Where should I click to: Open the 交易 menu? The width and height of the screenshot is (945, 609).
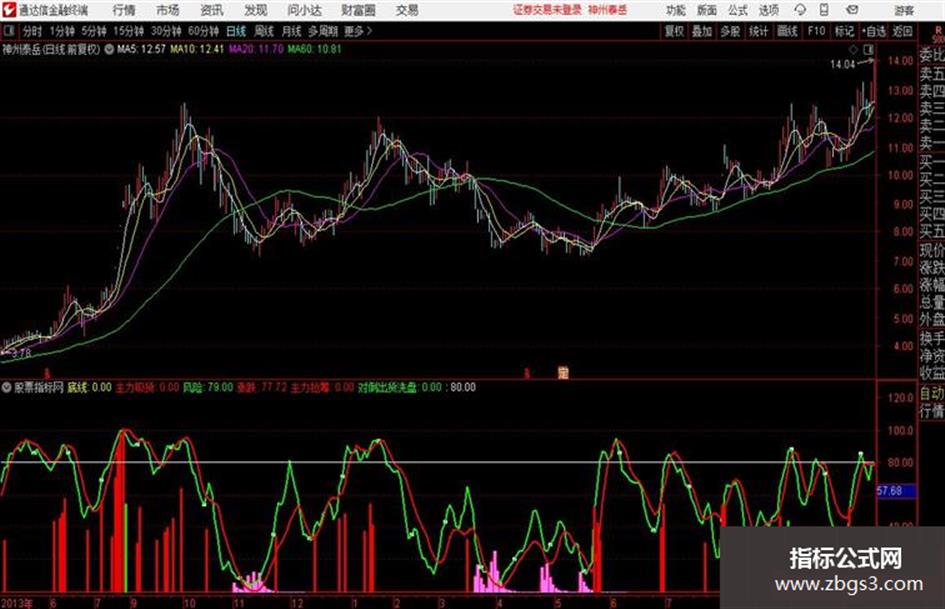click(x=407, y=10)
